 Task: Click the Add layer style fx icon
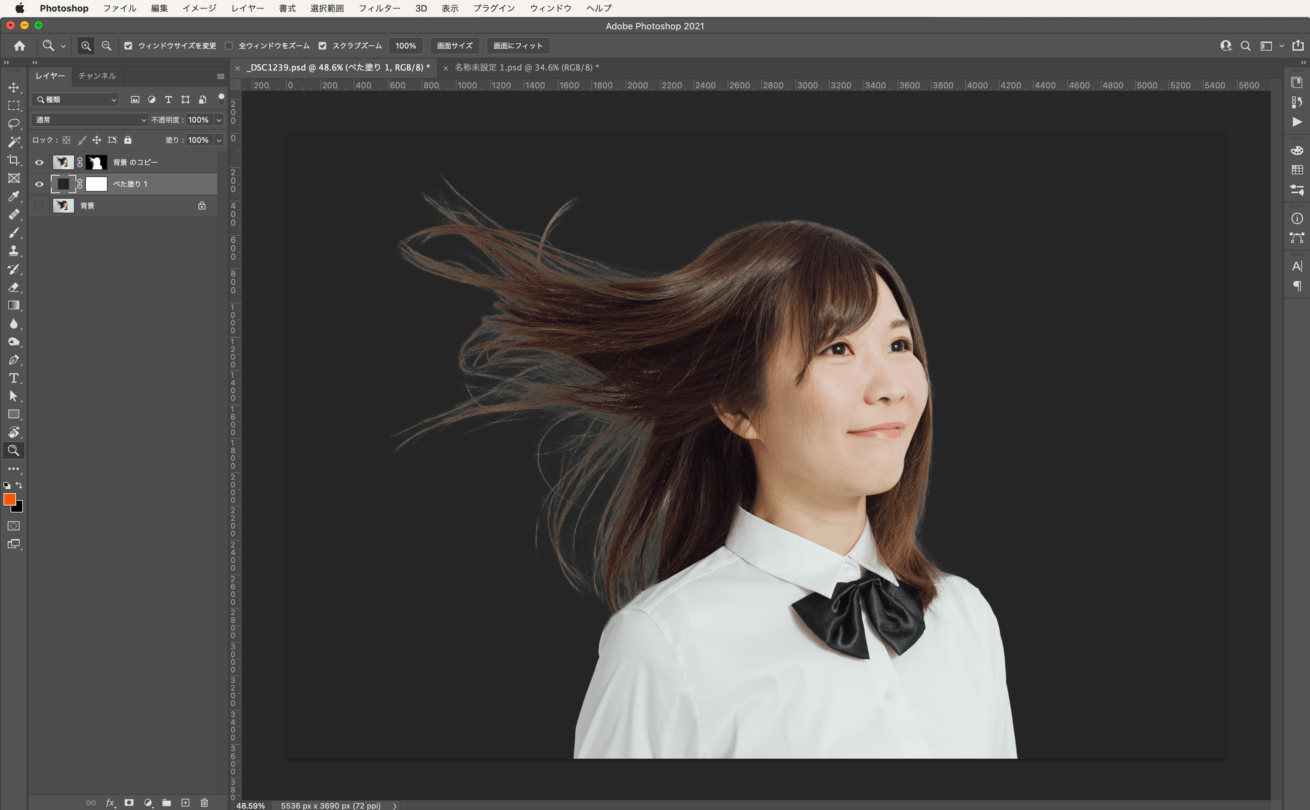(110, 802)
